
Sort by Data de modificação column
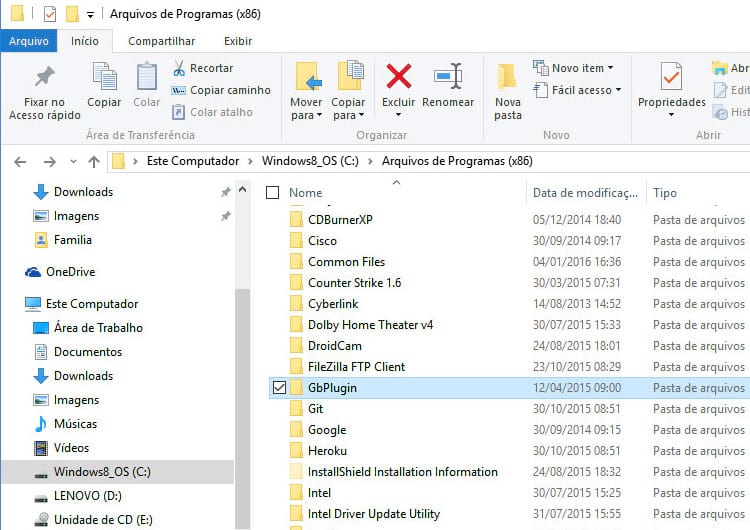(x=585, y=193)
